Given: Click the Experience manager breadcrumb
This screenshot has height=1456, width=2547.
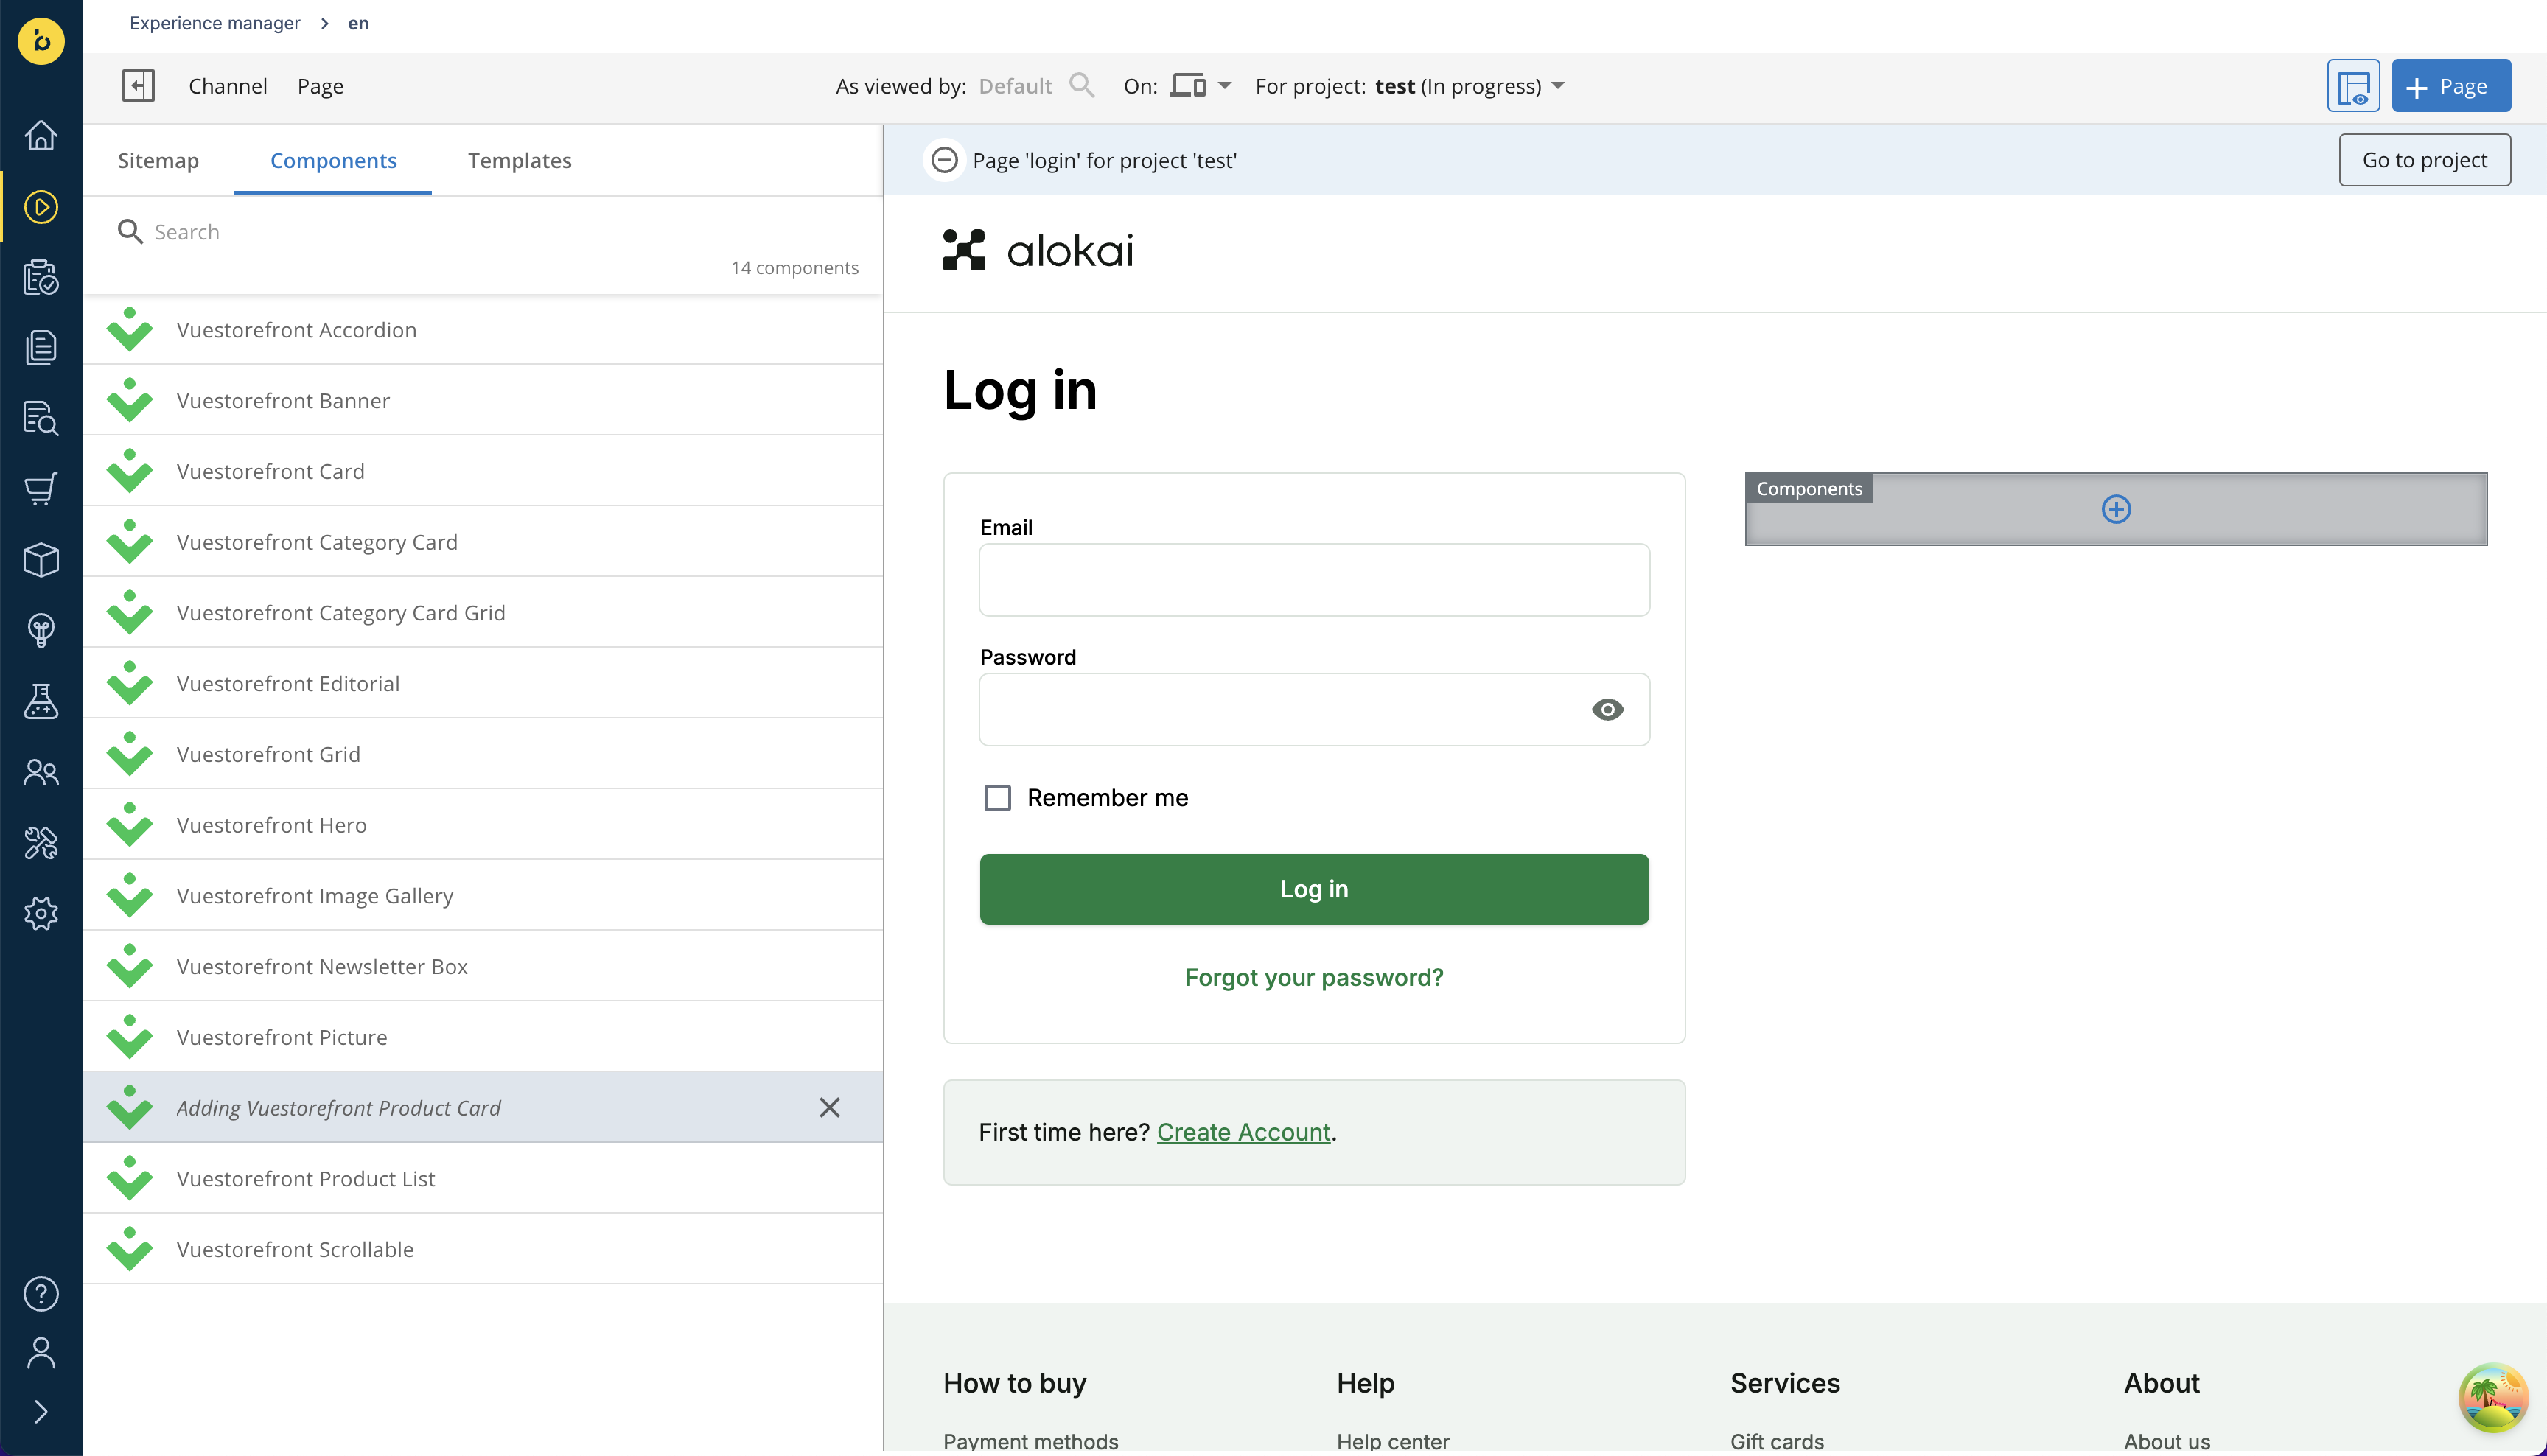Looking at the screenshot, I should (215, 23).
